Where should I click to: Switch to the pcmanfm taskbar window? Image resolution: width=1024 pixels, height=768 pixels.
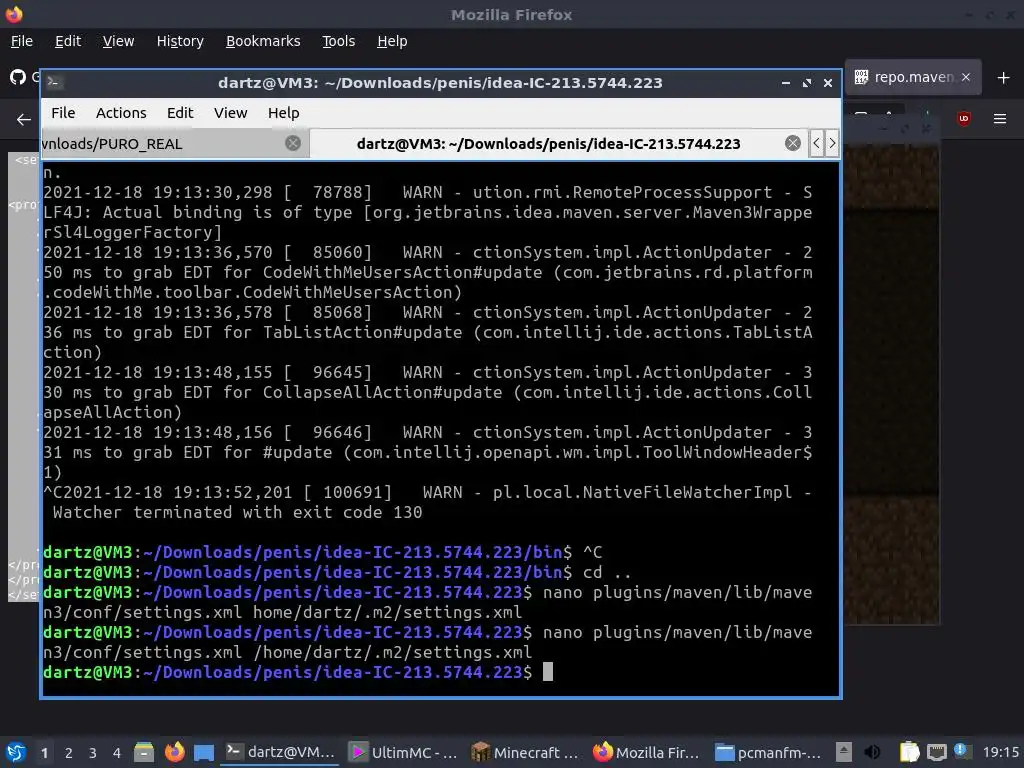click(x=768, y=752)
